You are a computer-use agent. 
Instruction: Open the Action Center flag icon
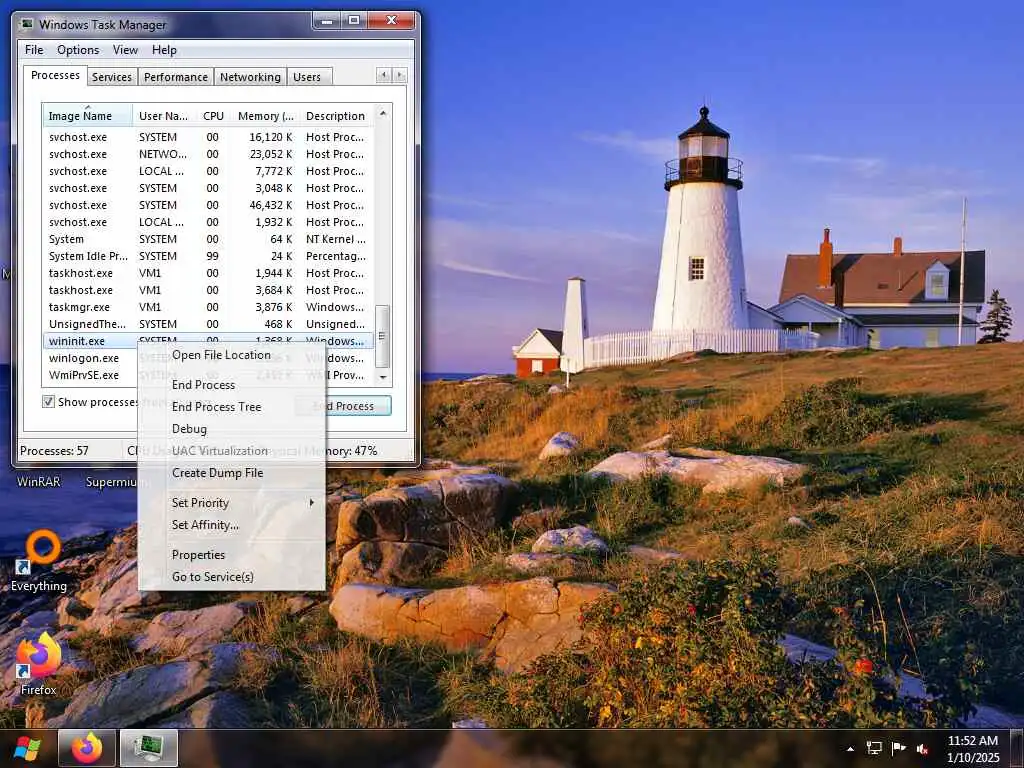click(x=898, y=748)
